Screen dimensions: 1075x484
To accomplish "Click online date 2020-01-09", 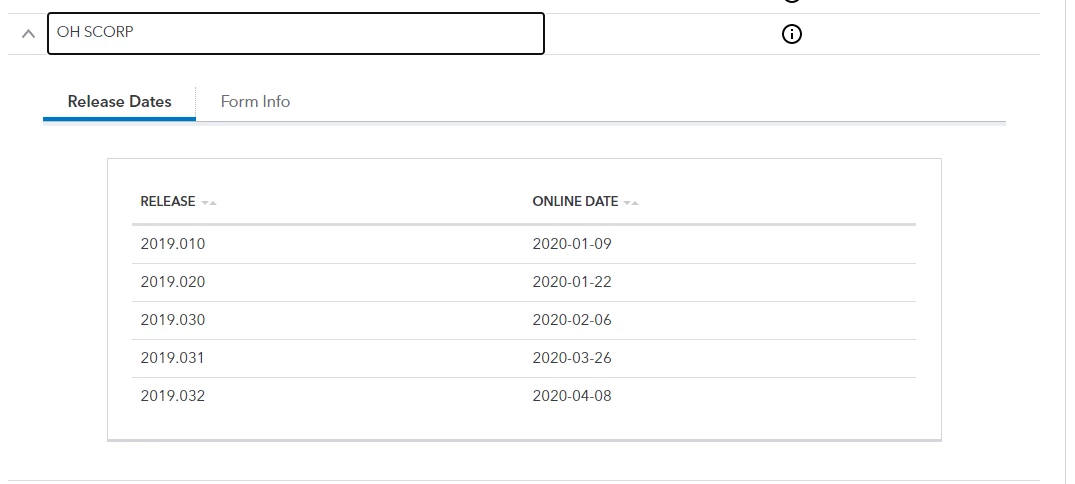I will coord(572,244).
